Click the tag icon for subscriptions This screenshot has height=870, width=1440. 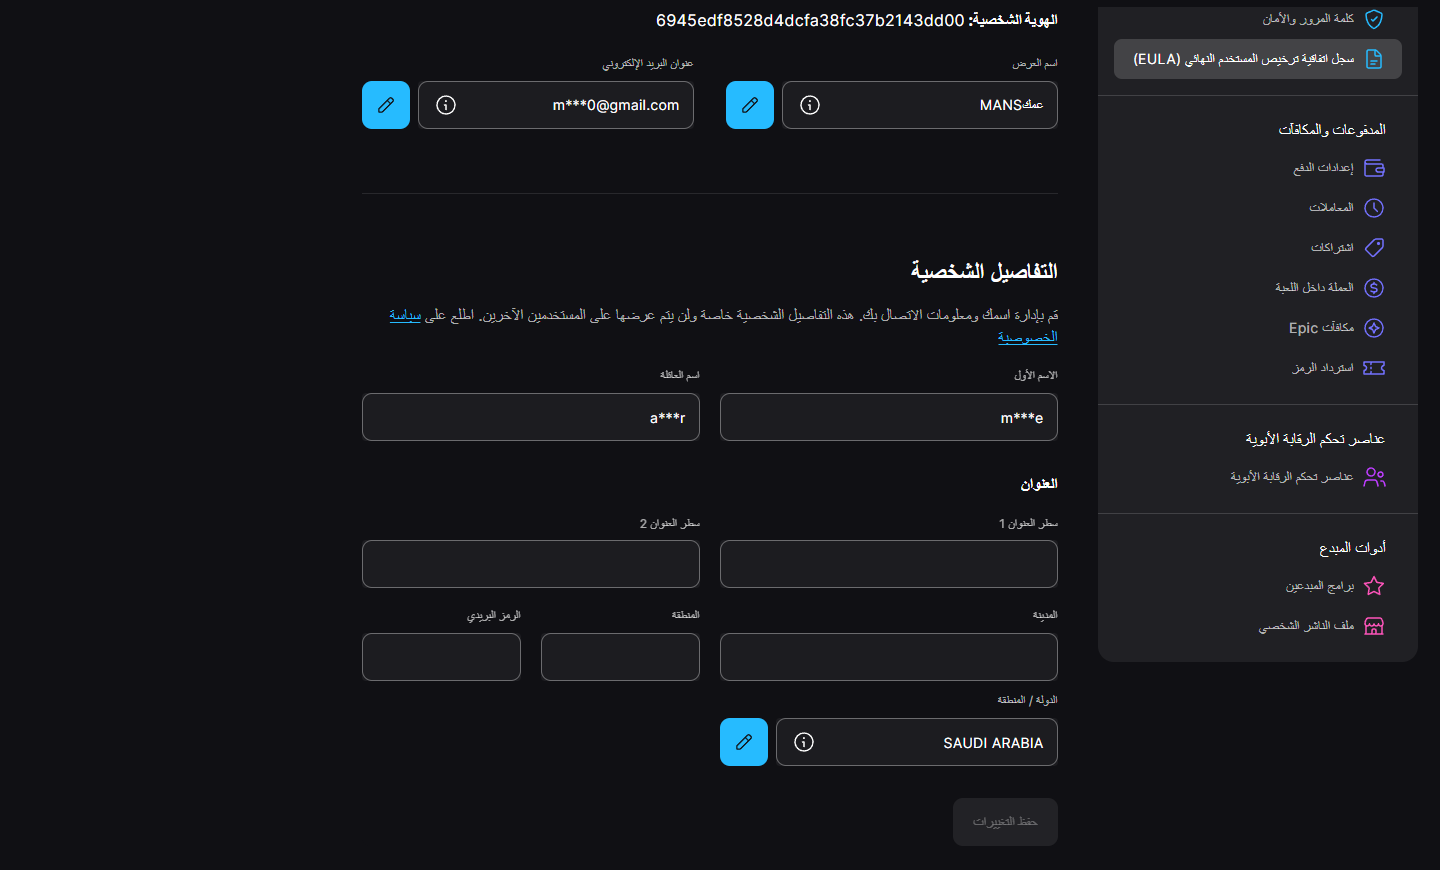[1374, 248]
